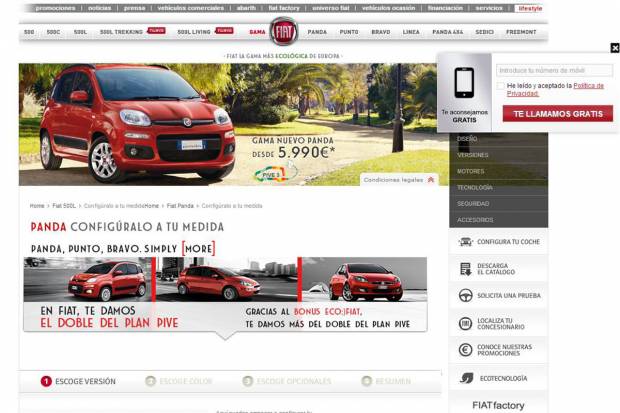Click the mobile phone icon in callback popup
The height and width of the screenshot is (413, 620).
(x=464, y=83)
